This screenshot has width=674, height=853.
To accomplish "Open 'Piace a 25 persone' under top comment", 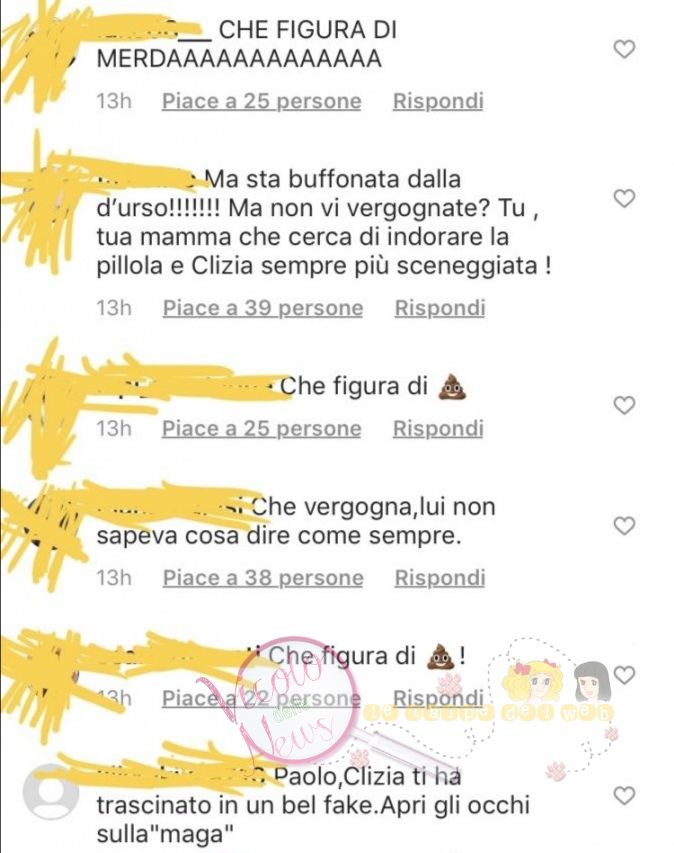I will [x=262, y=101].
